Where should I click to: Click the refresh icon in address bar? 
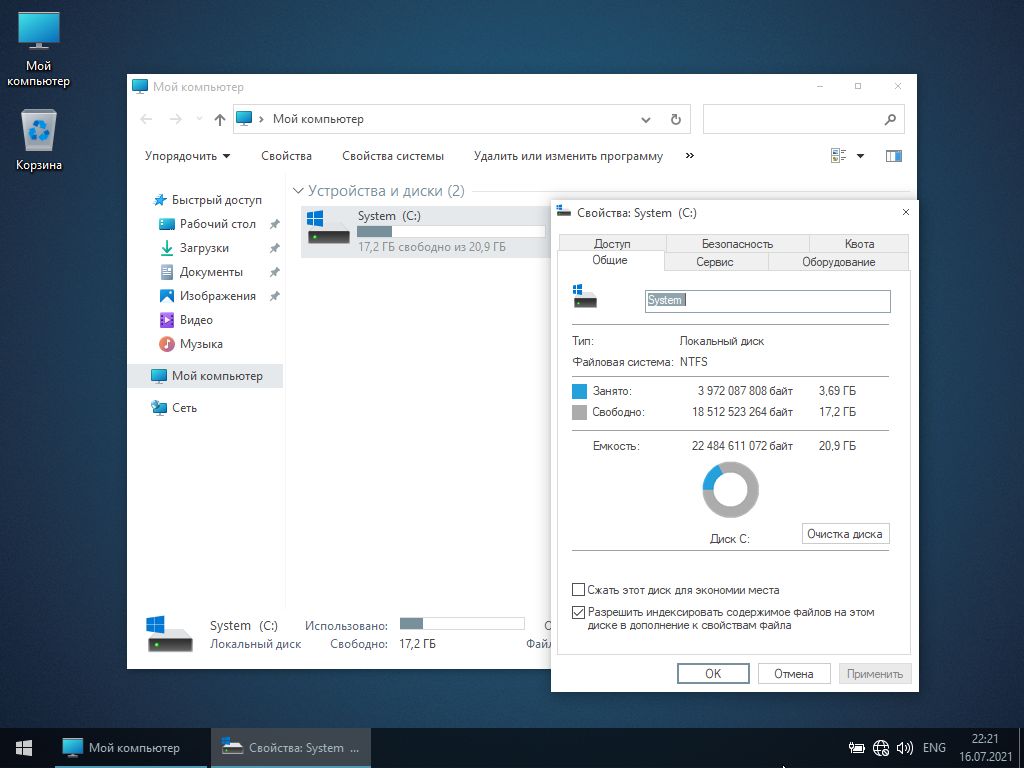tap(675, 119)
